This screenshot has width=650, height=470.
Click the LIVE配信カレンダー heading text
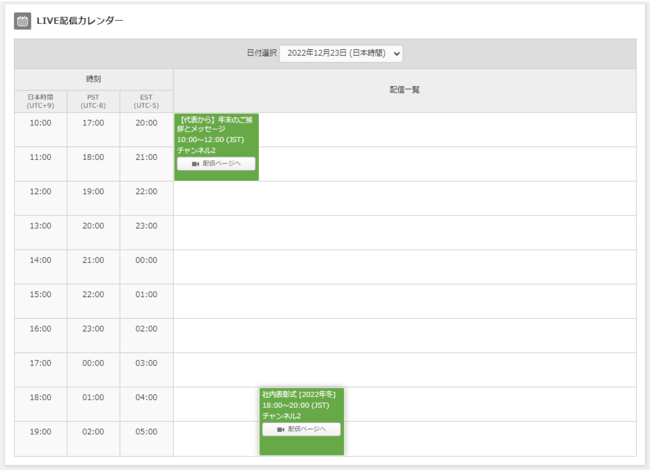tap(80, 21)
